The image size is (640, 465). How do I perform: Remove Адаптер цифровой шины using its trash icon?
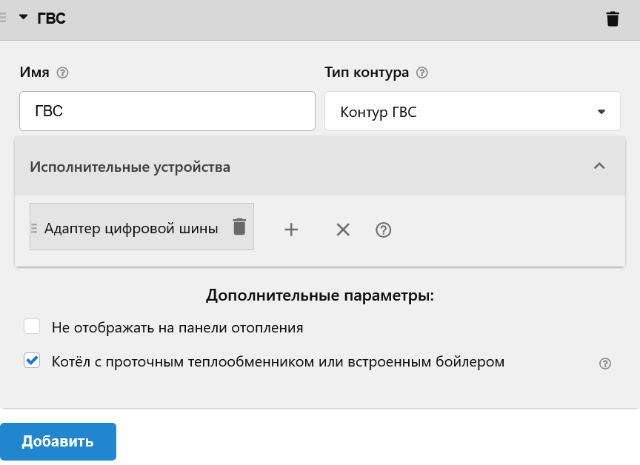(x=239, y=227)
